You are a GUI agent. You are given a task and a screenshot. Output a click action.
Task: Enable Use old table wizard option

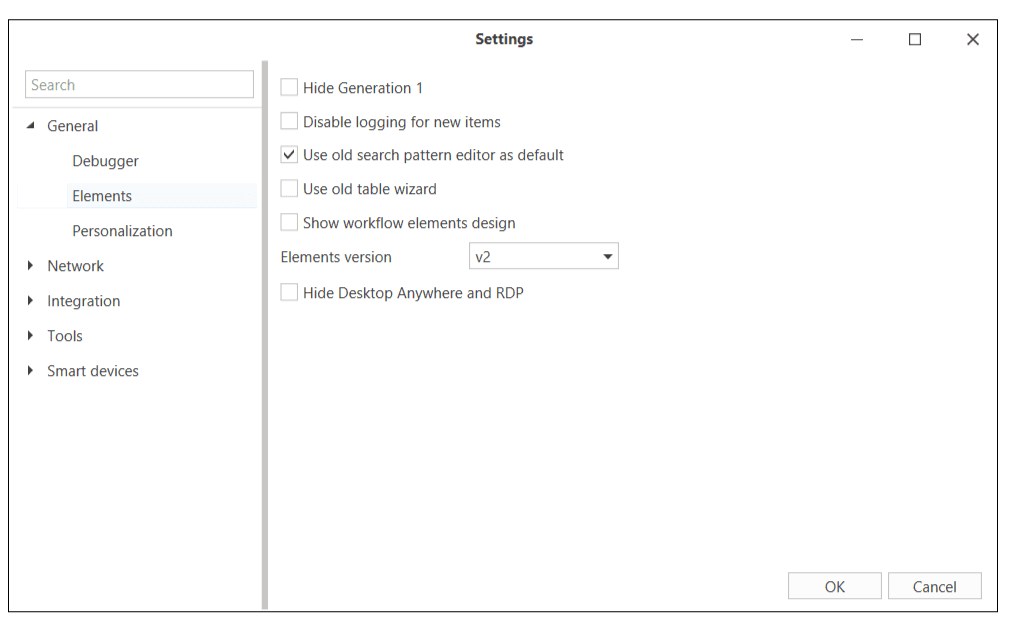click(289, 189)
